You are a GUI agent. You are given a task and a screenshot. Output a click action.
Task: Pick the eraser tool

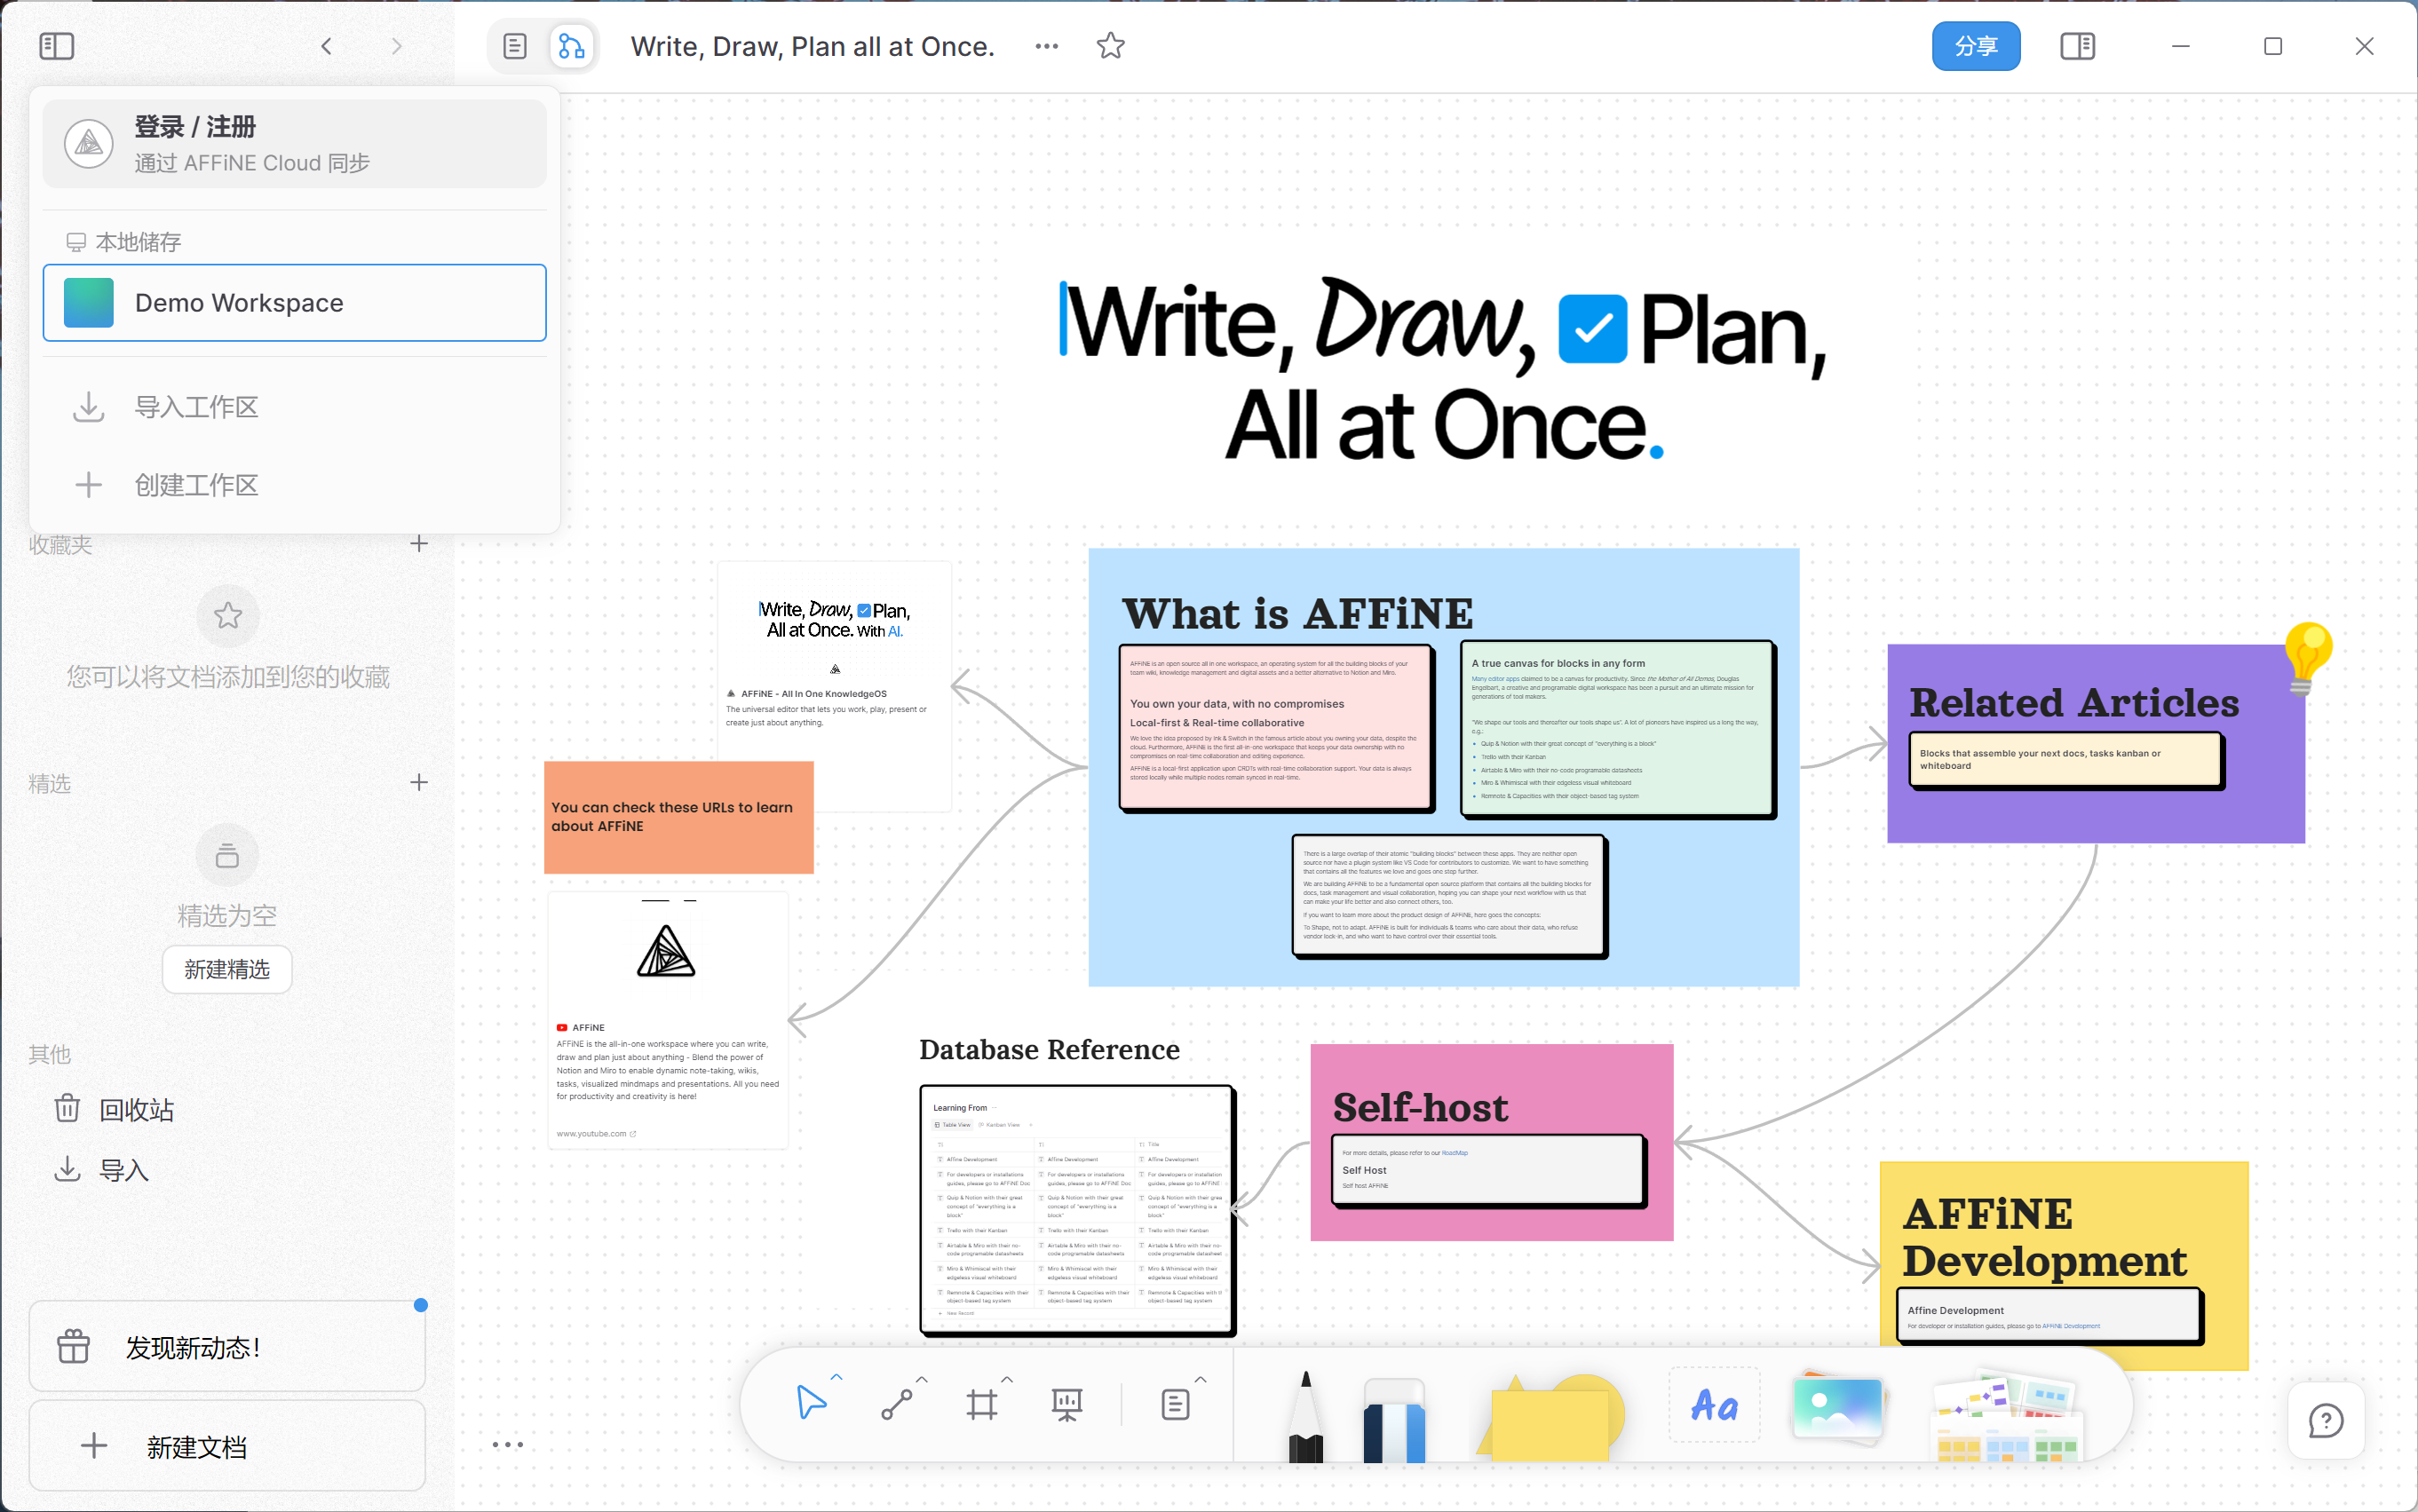pos(1394,1421)
